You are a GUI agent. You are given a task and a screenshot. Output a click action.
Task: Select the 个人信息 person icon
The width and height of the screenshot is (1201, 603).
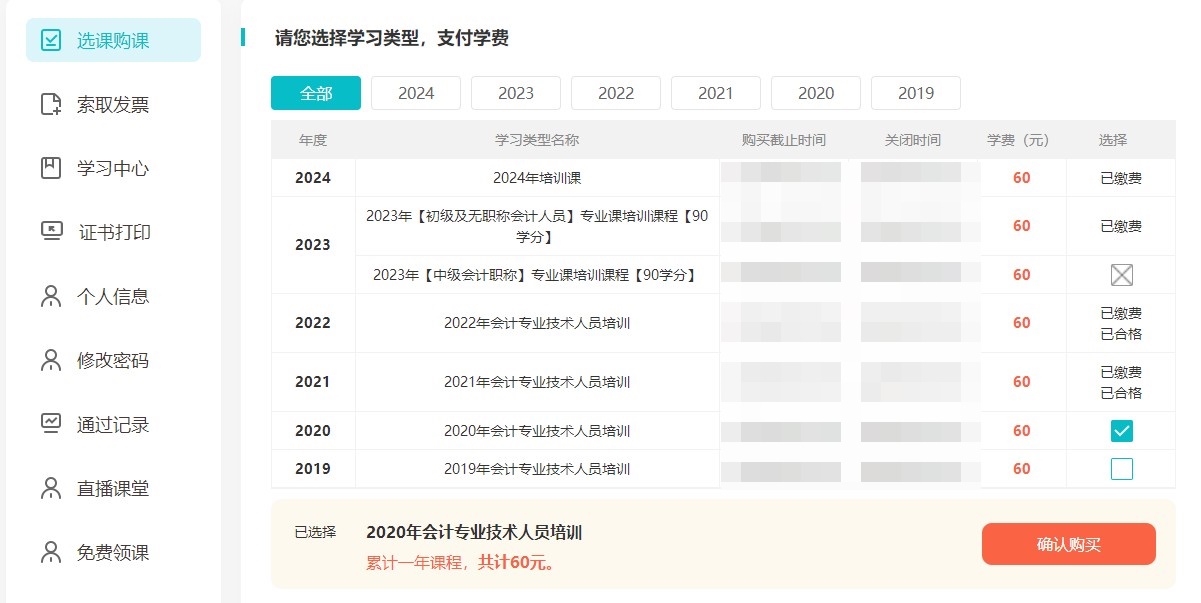pyautogui.click(x=50, y=296)
